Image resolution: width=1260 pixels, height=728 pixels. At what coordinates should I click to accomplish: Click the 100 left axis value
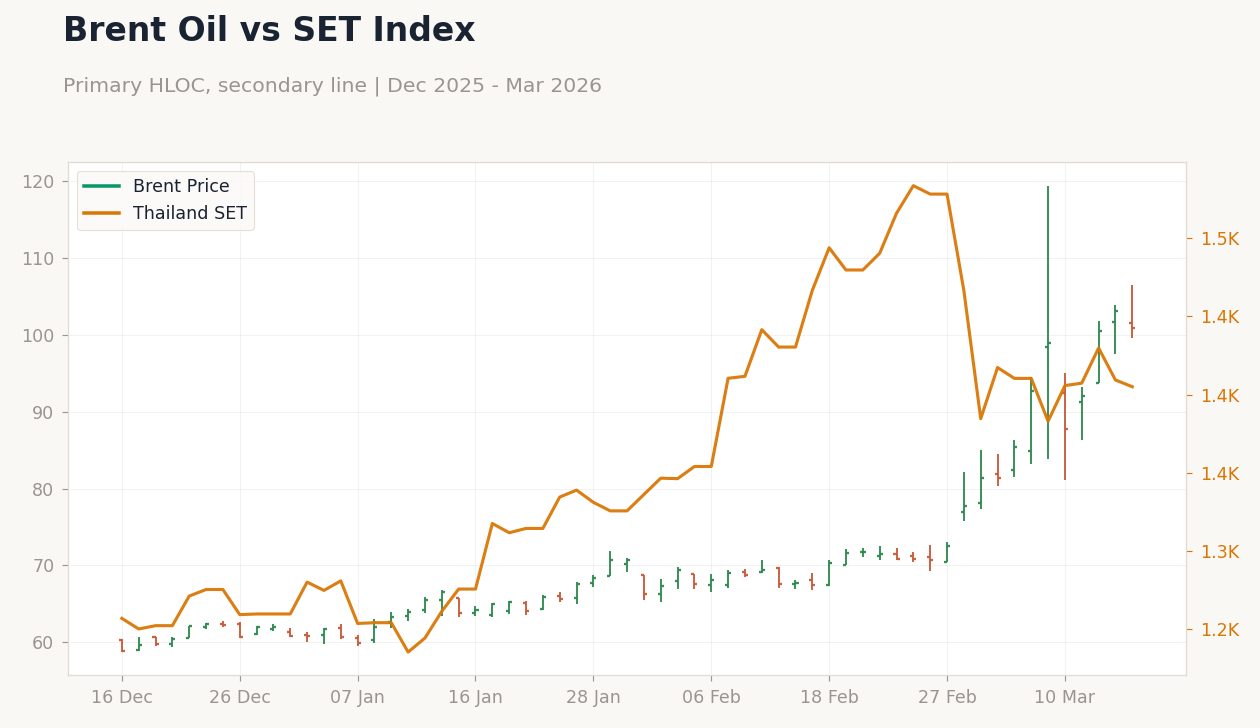pyautogui.click(x=38, y=336)
